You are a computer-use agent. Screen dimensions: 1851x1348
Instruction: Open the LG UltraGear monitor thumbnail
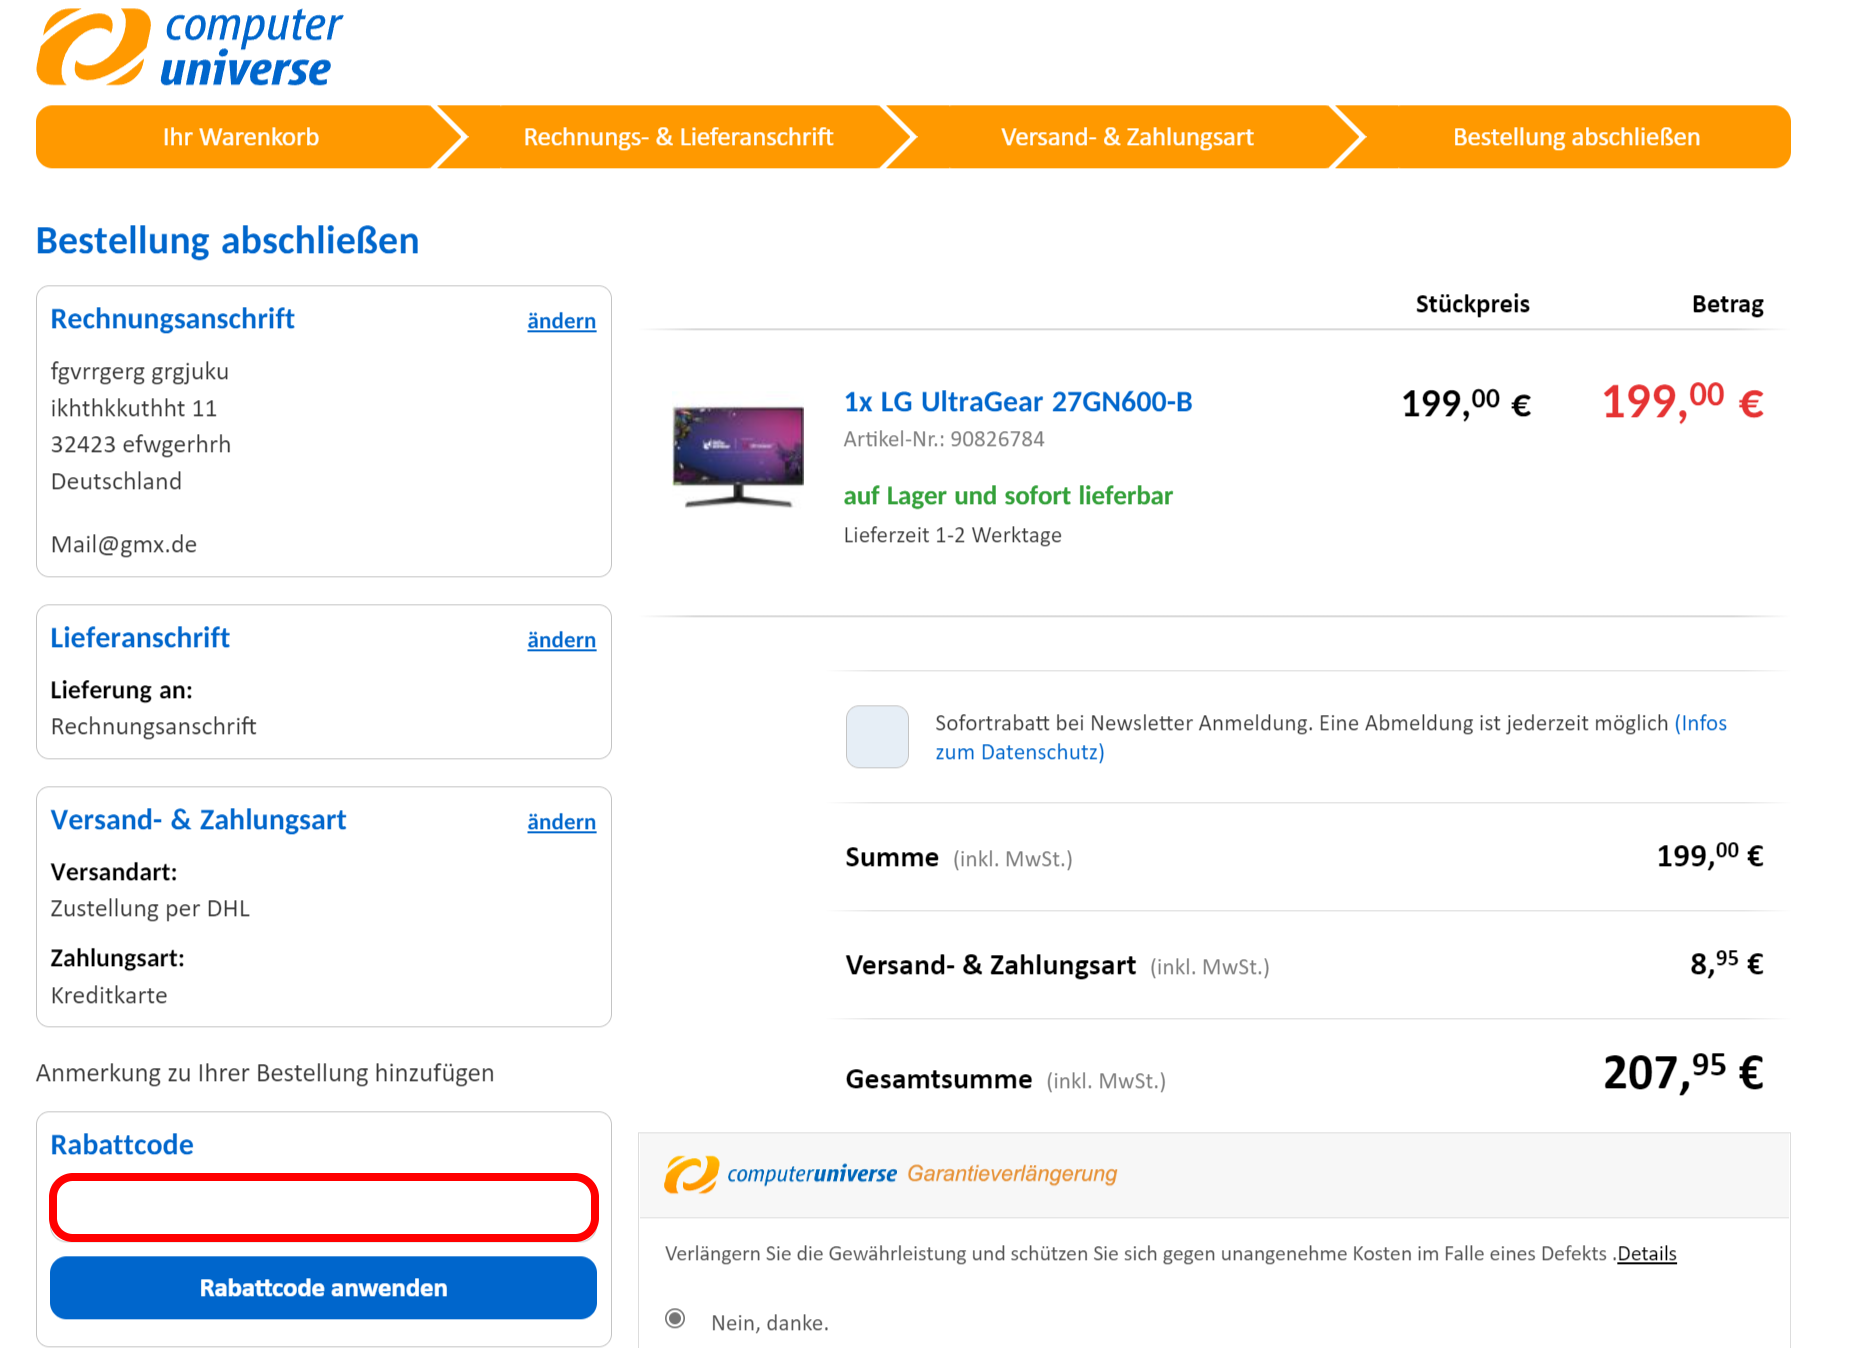click(x=738, y=456)
